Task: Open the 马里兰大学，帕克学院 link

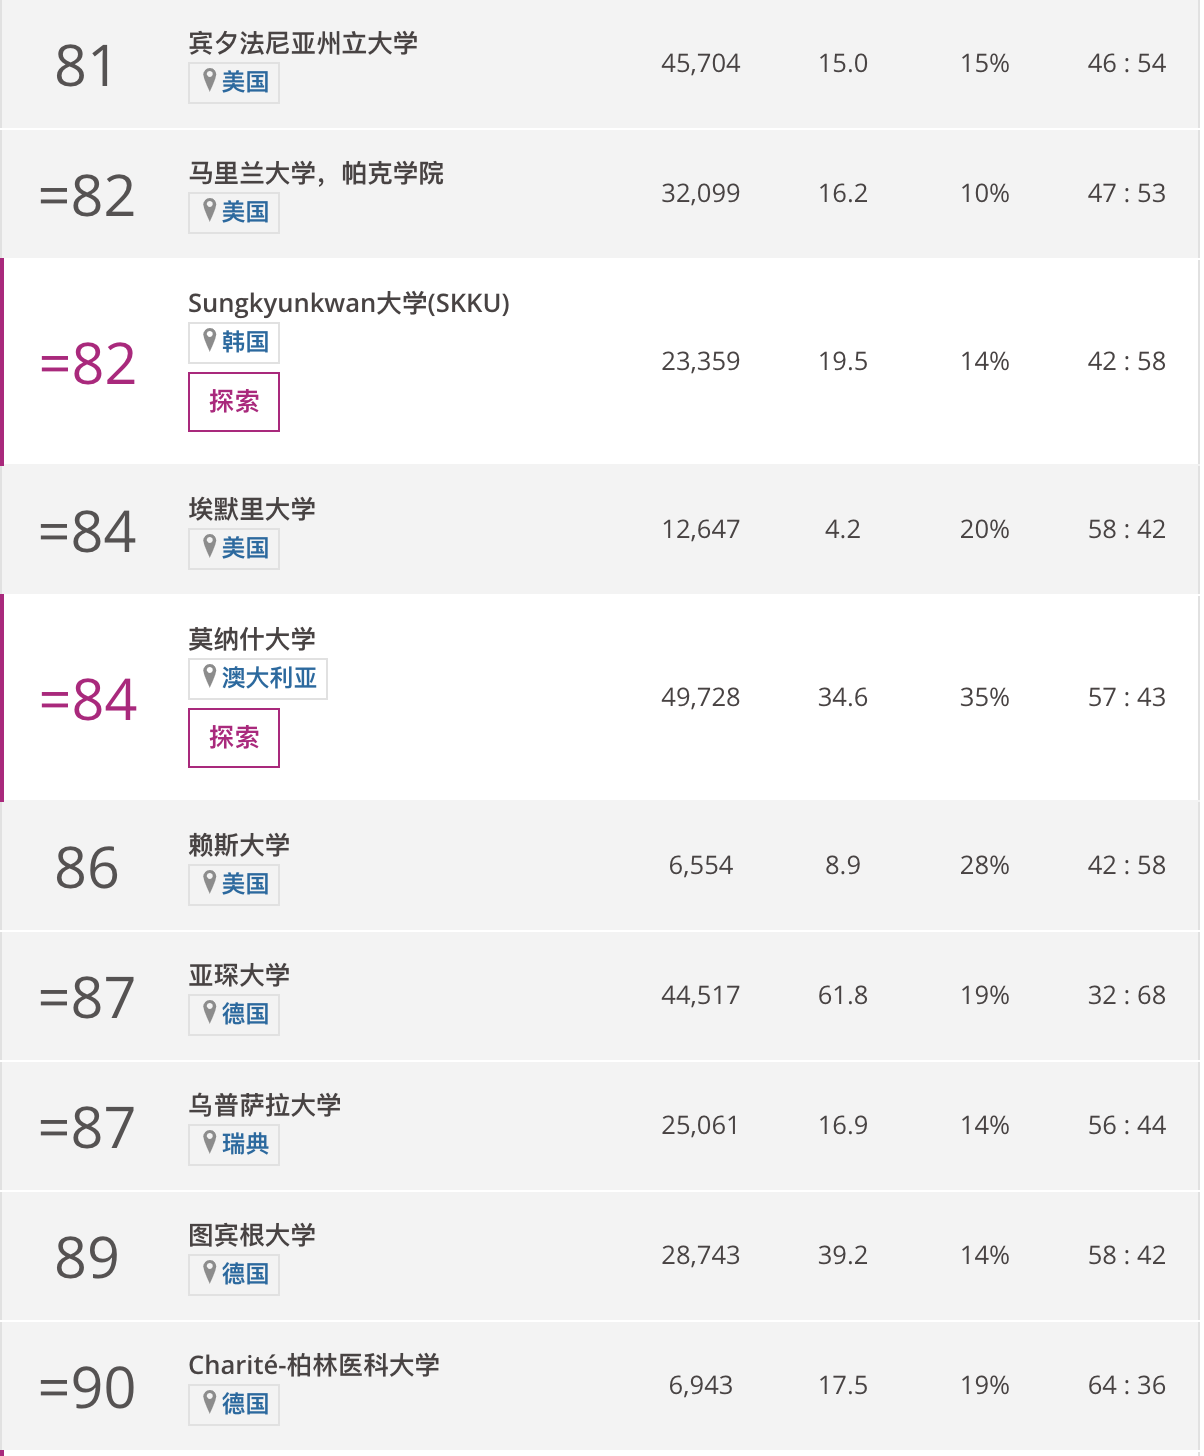Action: click(x=316, y=173)
